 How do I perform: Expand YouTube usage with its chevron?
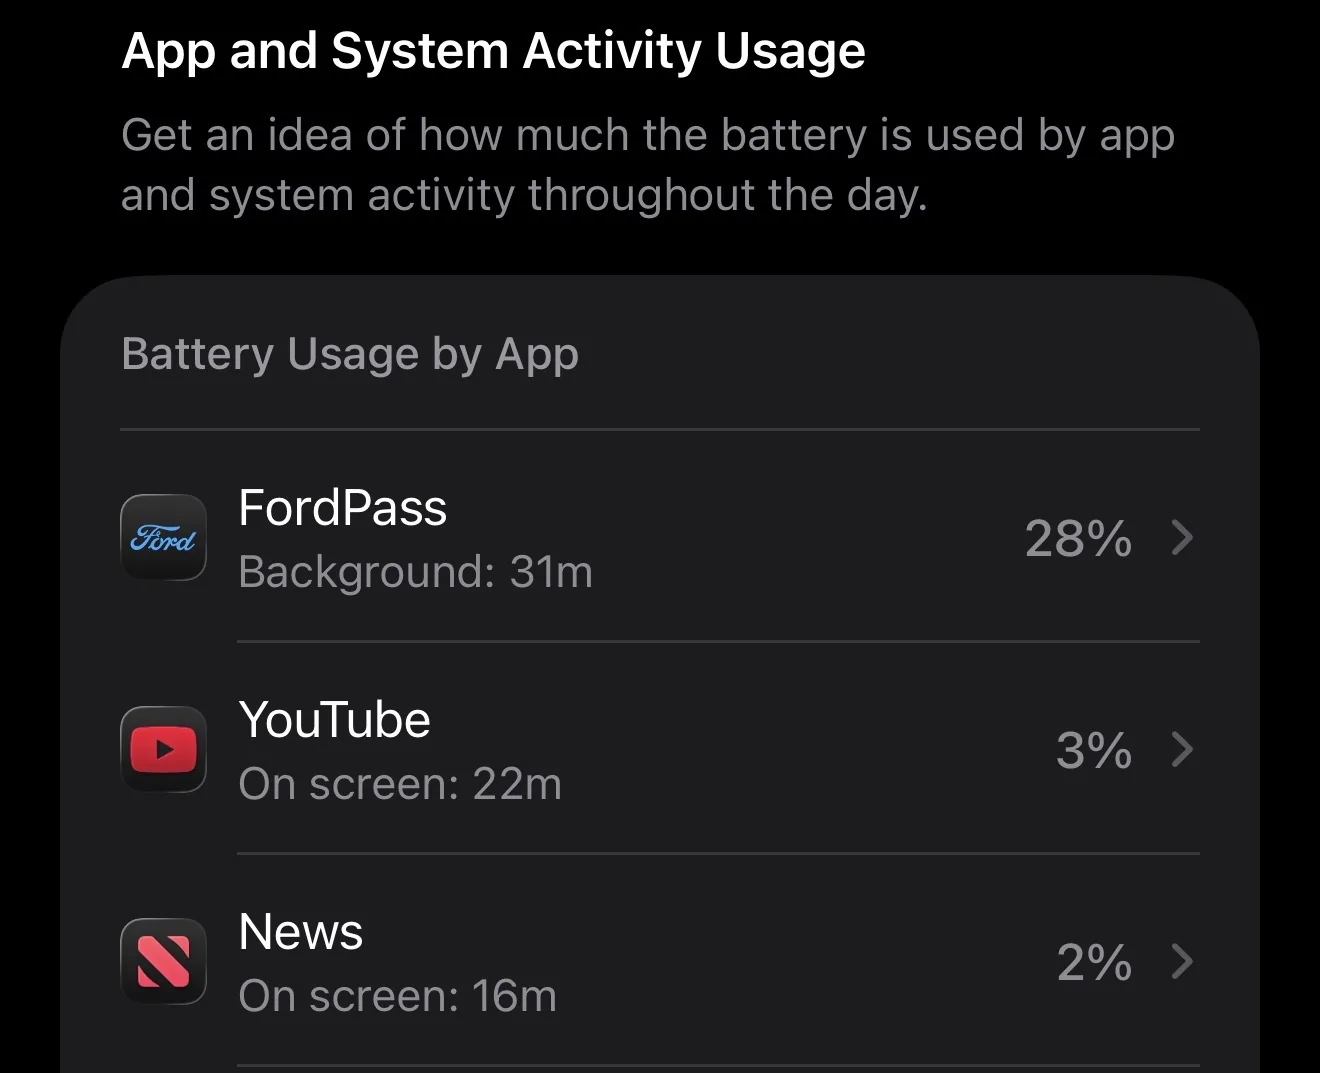tap(1182, 750)
